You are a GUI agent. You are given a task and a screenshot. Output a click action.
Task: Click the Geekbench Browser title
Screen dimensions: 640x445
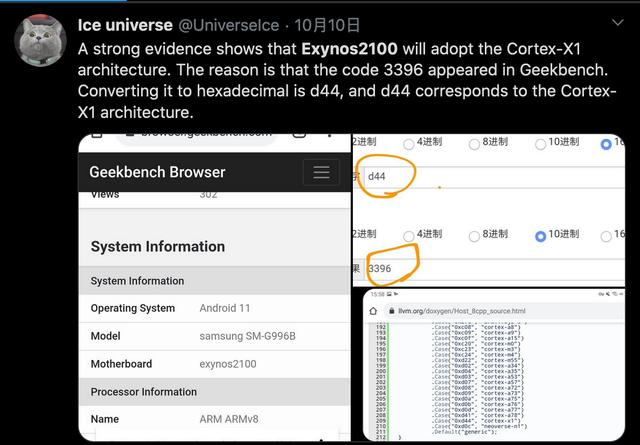[157, 172]
